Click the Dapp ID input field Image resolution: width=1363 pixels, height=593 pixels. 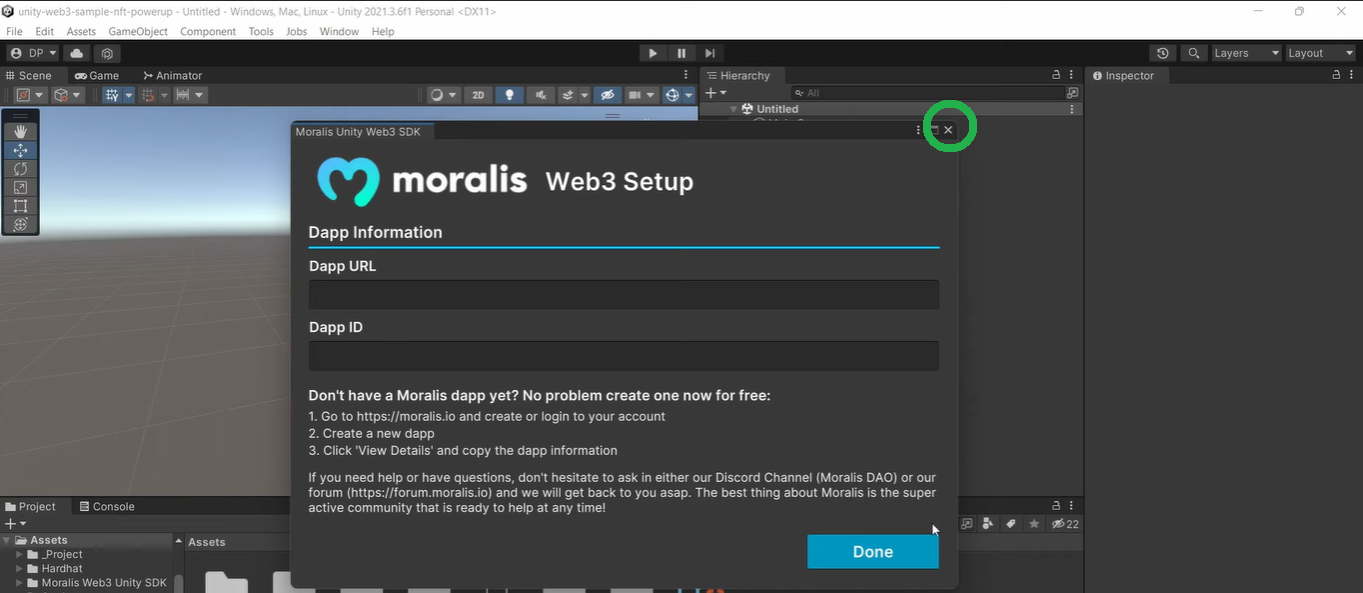[x=623, y=356]
